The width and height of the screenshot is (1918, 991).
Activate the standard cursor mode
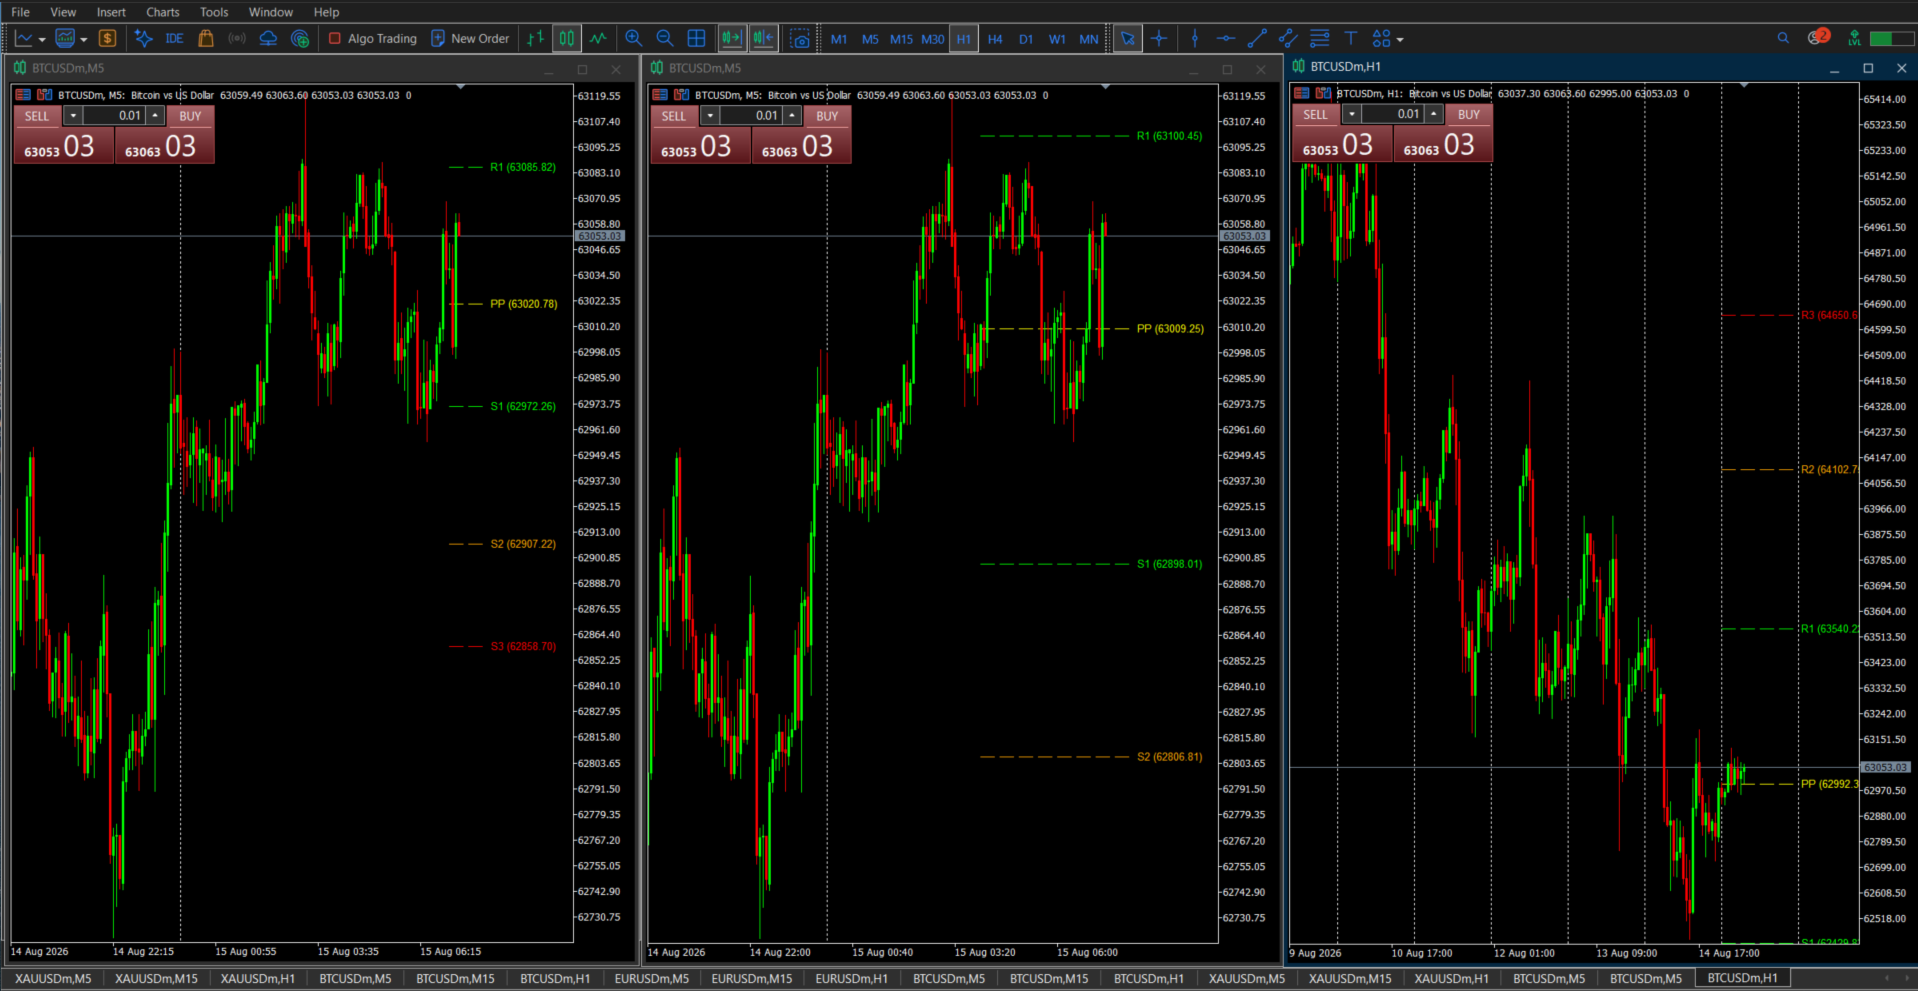1127,38
